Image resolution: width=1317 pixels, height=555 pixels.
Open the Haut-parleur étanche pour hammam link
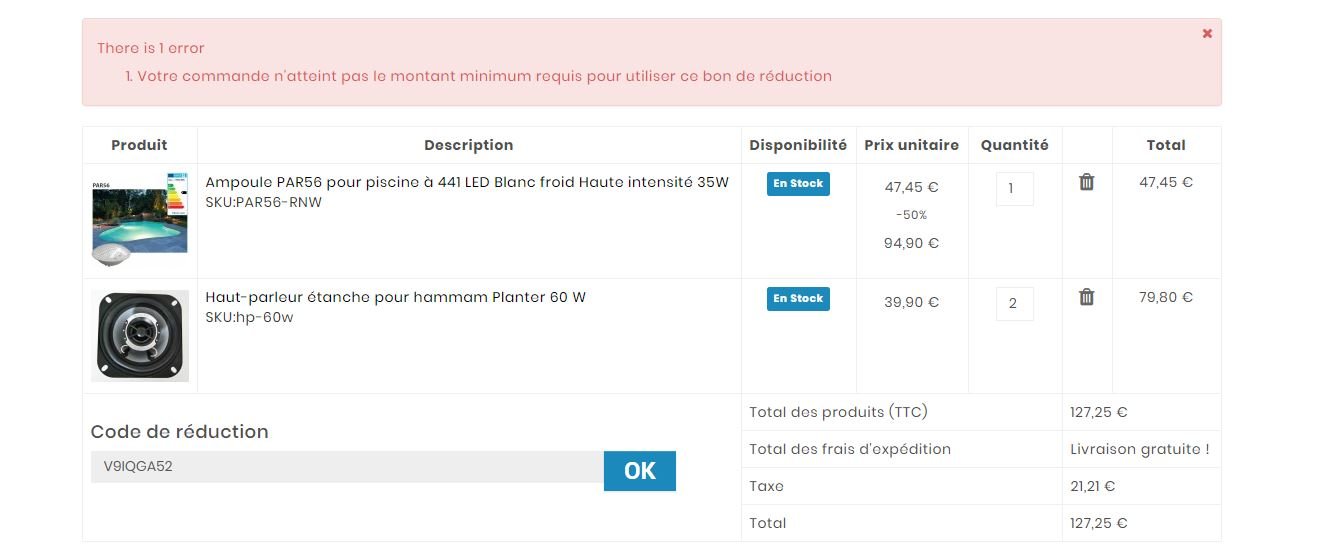(x=395, y=297)
